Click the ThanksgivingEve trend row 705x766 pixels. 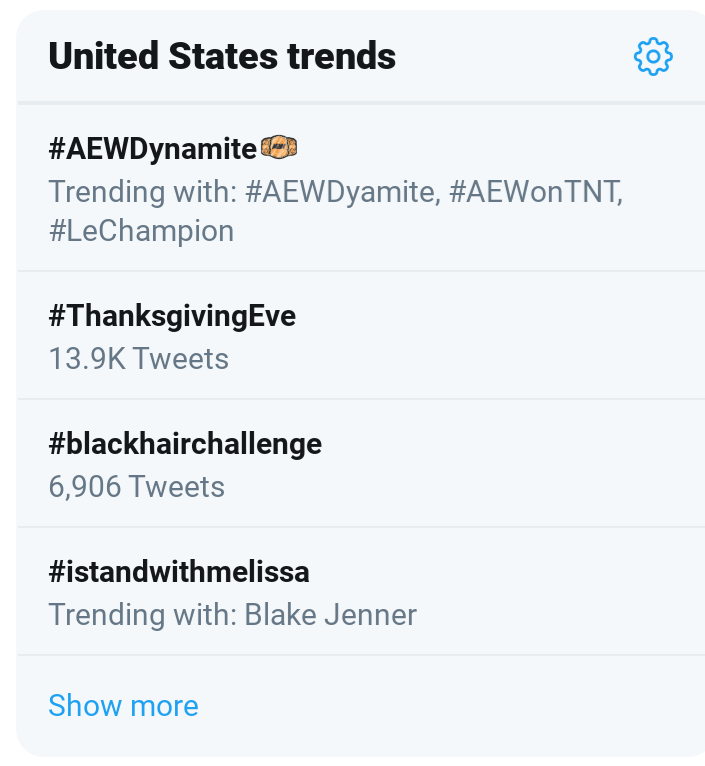(361, 336)
